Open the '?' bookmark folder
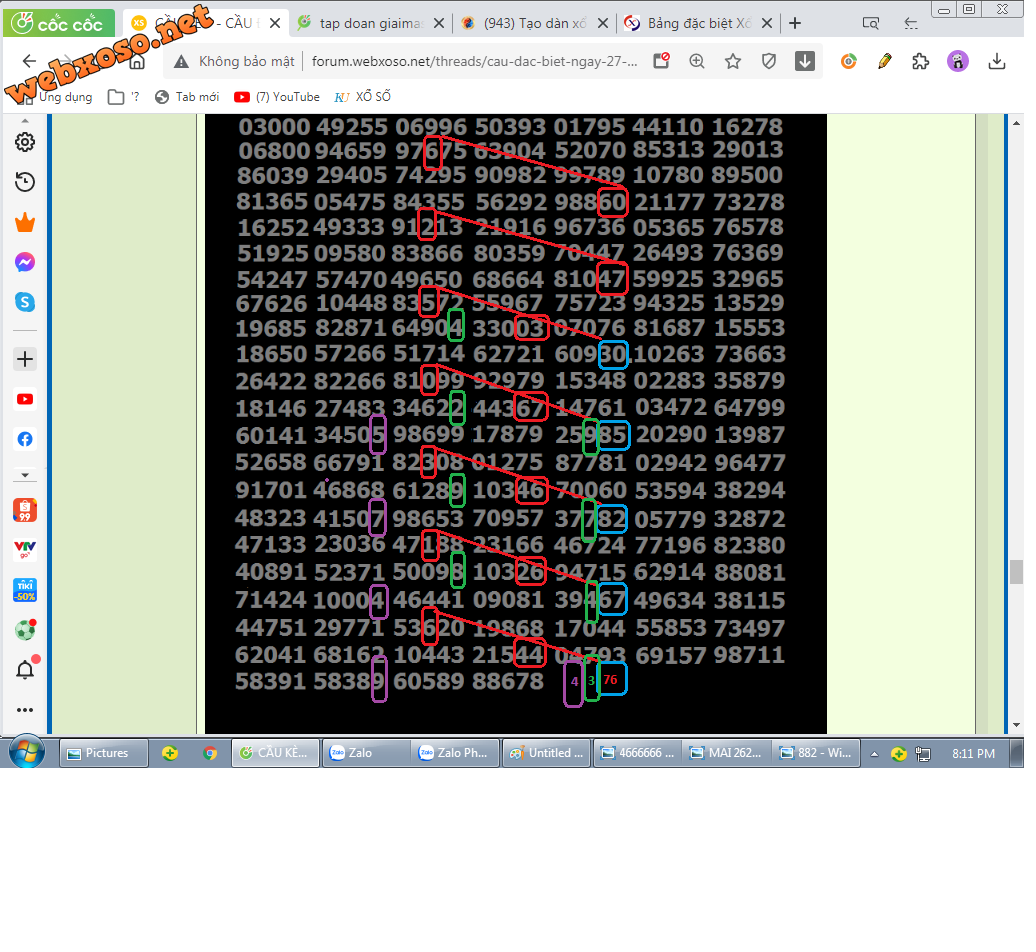The image size is (1036, 952). tap(124, 97)
